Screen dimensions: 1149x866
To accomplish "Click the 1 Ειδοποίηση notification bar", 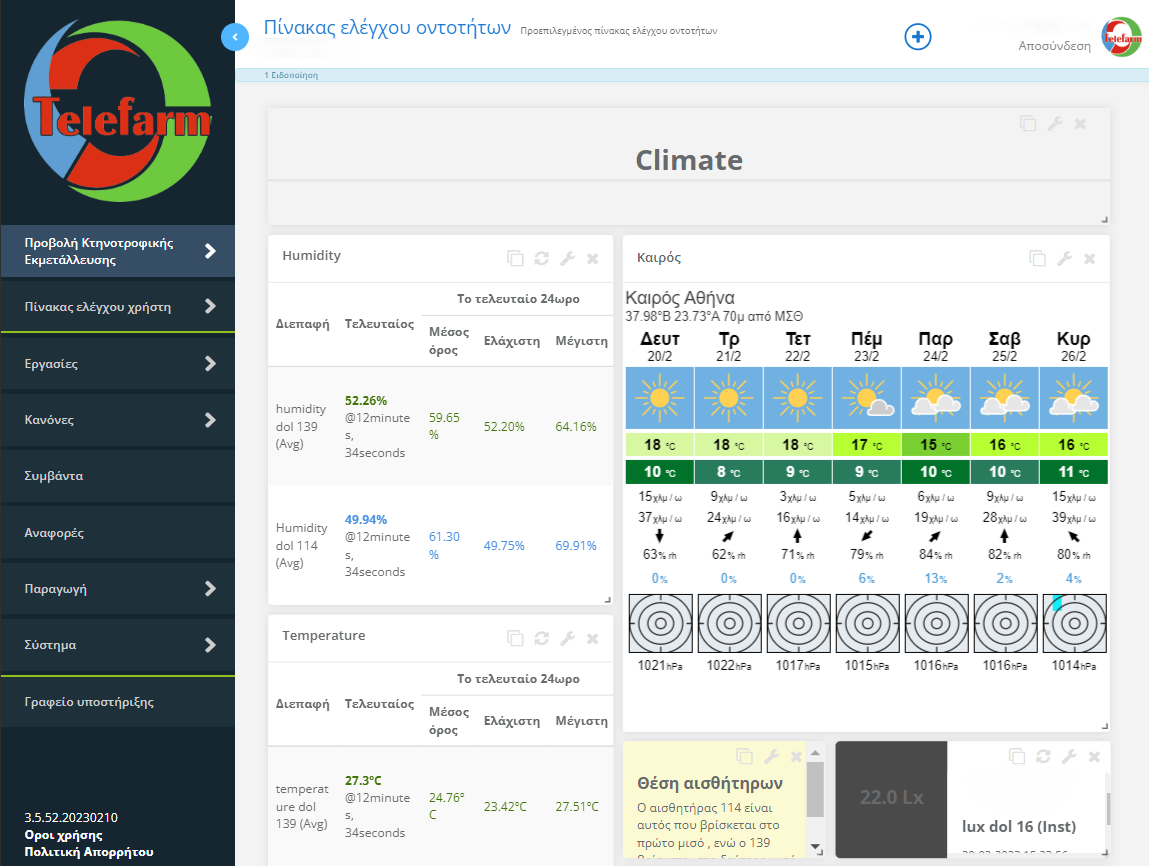I will (x=291, y=75).
